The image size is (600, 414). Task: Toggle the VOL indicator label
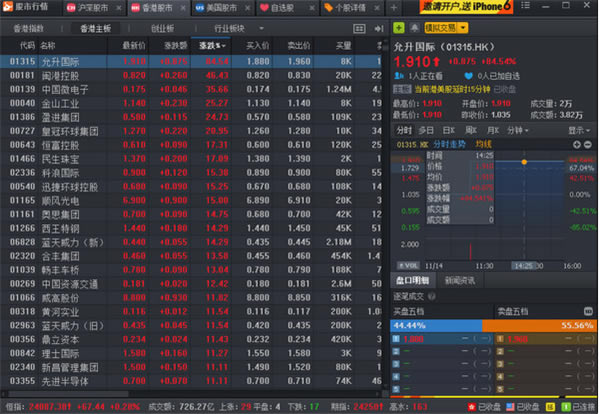coord(408,266)
